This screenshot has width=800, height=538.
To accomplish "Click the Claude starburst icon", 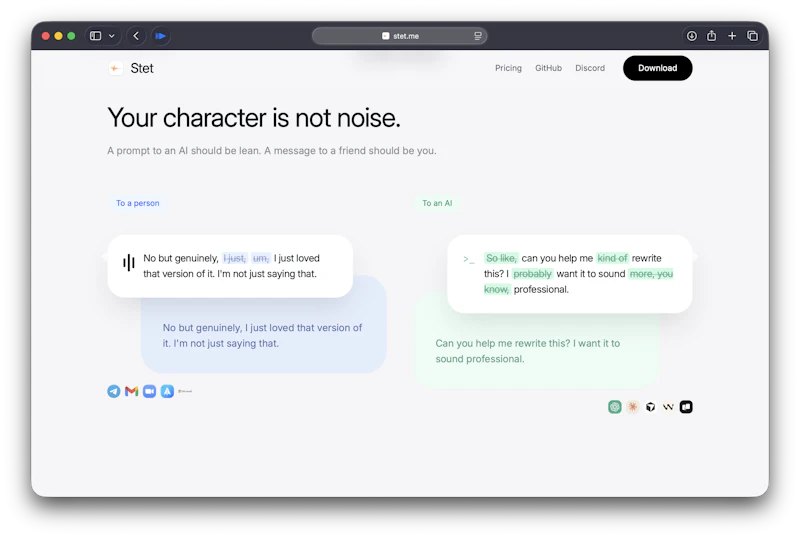I will pyautogui.click(x=633, y=407).
